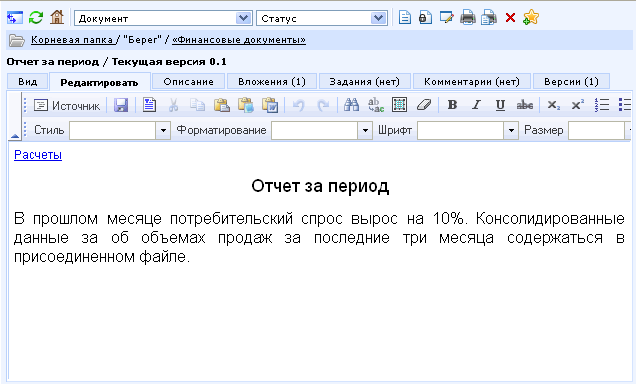Insert numbered list

pyautogui.click(x=602, y=105)
